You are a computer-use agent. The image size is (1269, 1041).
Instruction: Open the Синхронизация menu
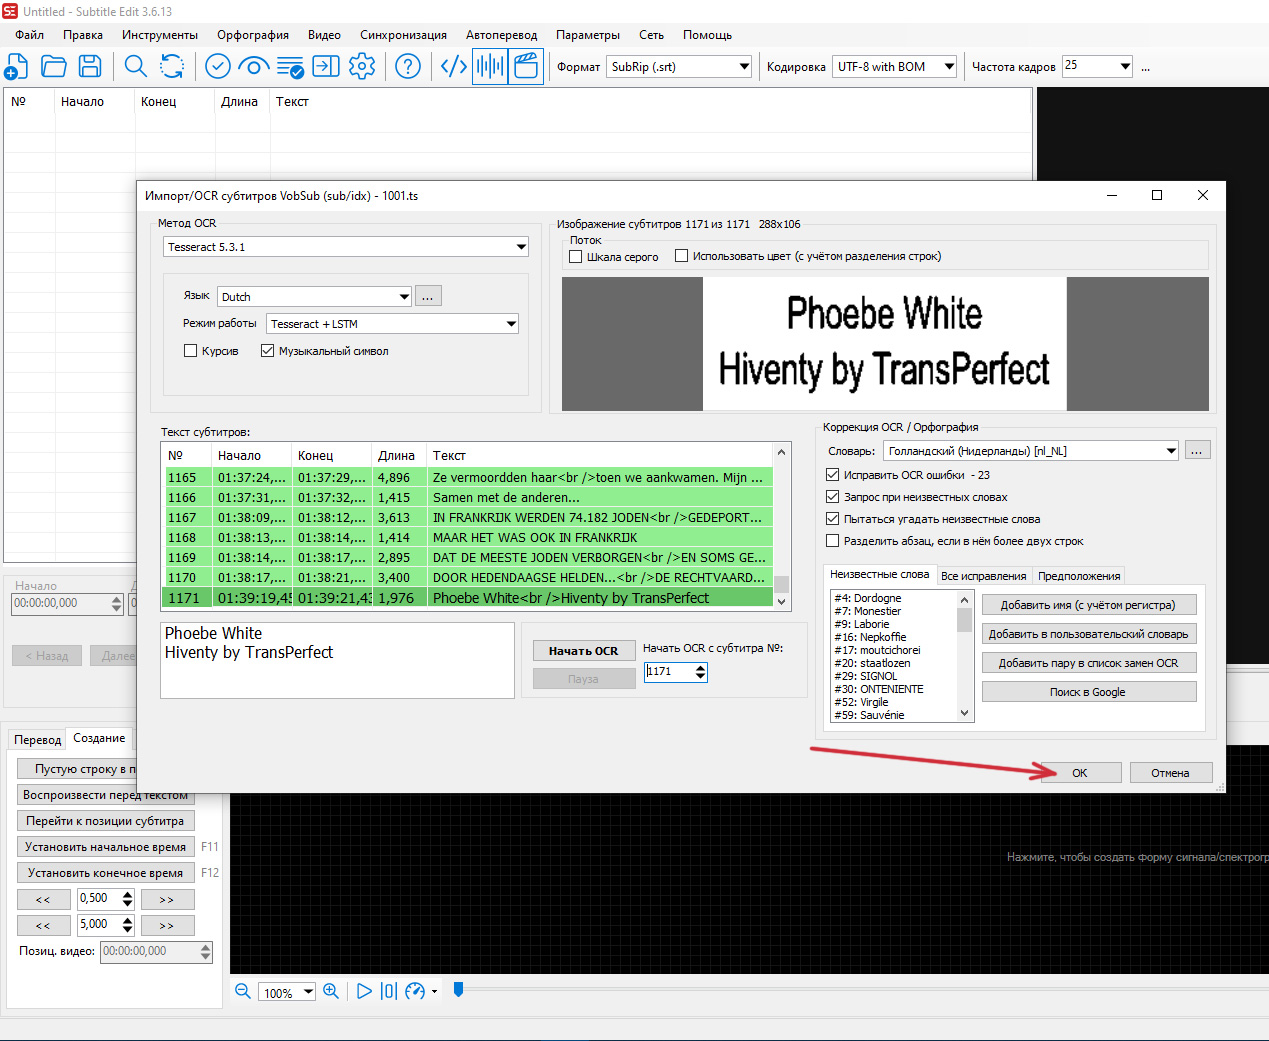[x=403, y=34]
